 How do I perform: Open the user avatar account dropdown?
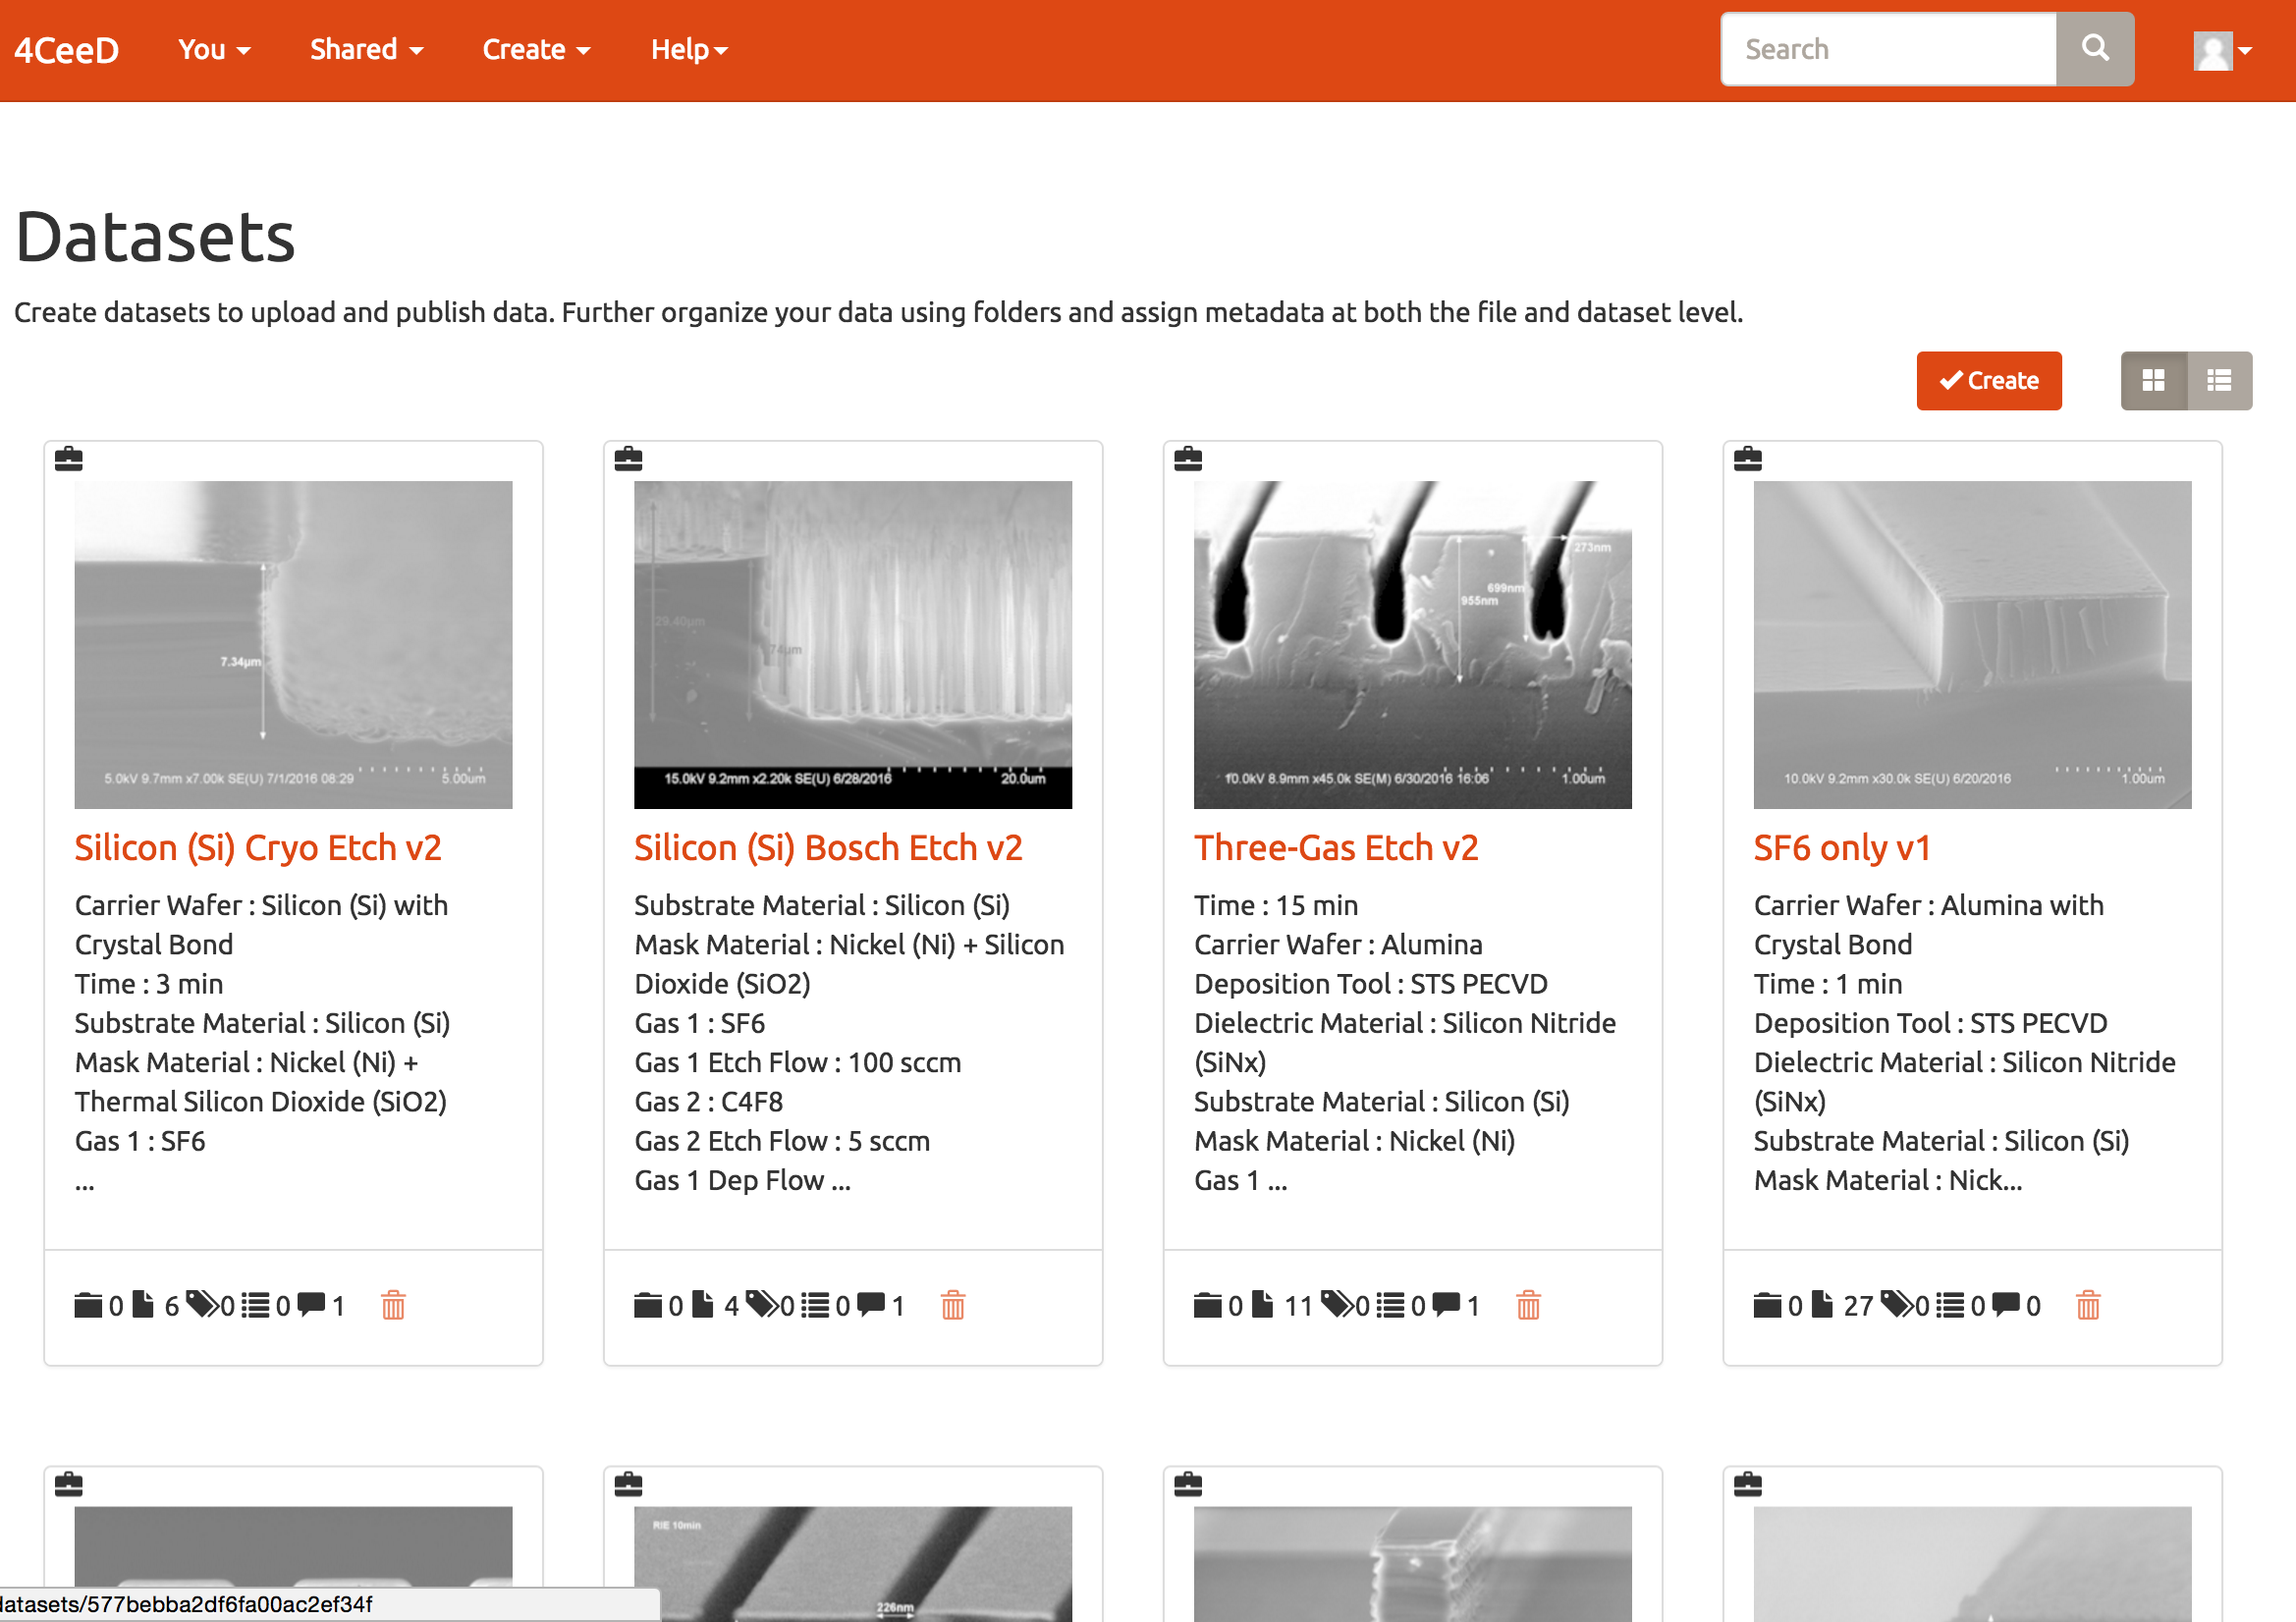pos(2222,50)
